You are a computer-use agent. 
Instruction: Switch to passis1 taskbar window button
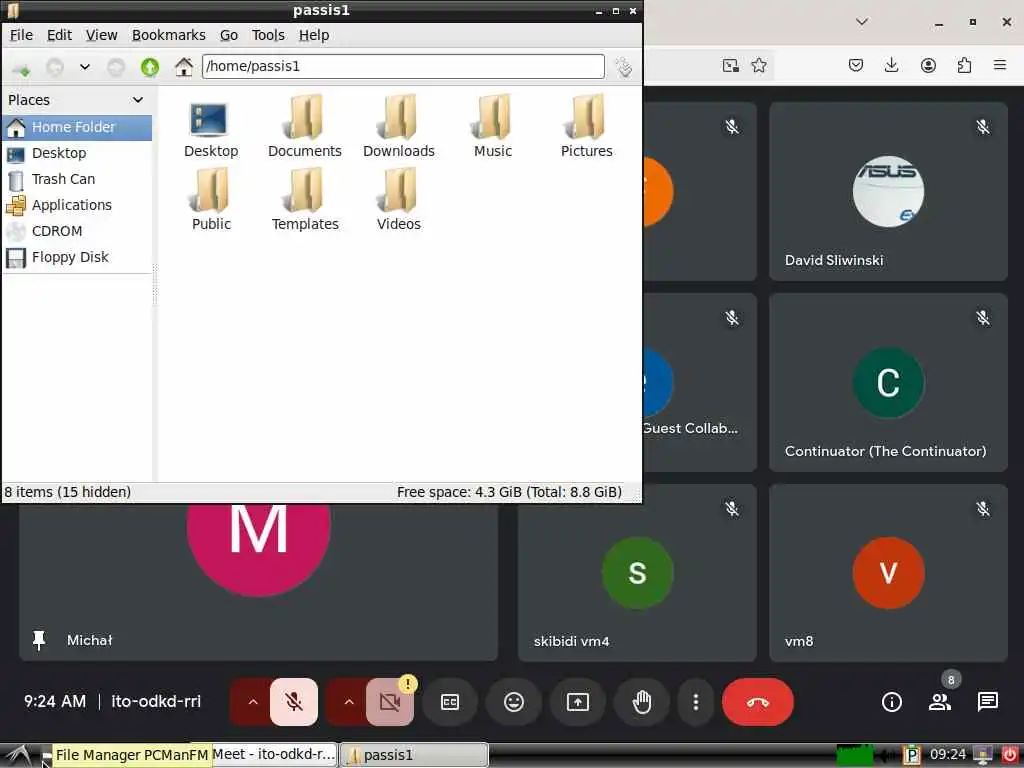[x=414, y=755]
